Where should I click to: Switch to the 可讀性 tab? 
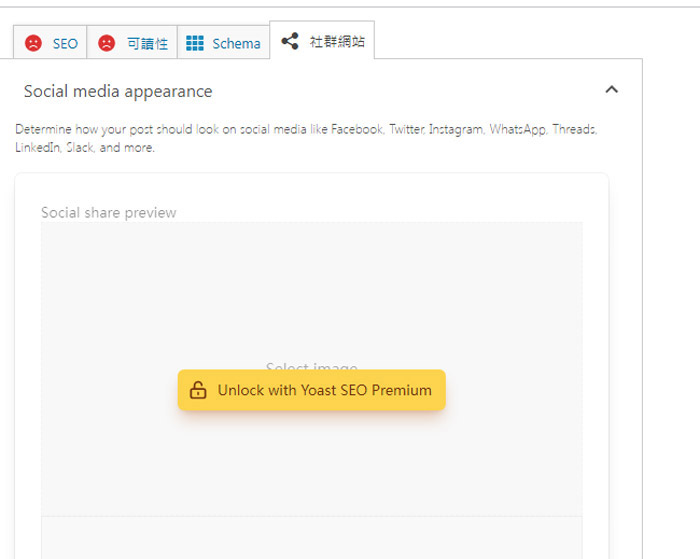[132, 43]
